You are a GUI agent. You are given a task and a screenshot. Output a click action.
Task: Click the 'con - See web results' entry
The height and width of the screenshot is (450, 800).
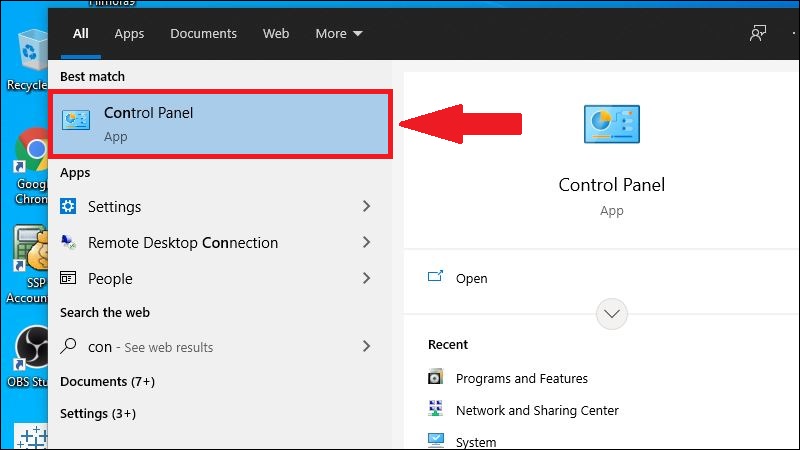tap(151, 347)
